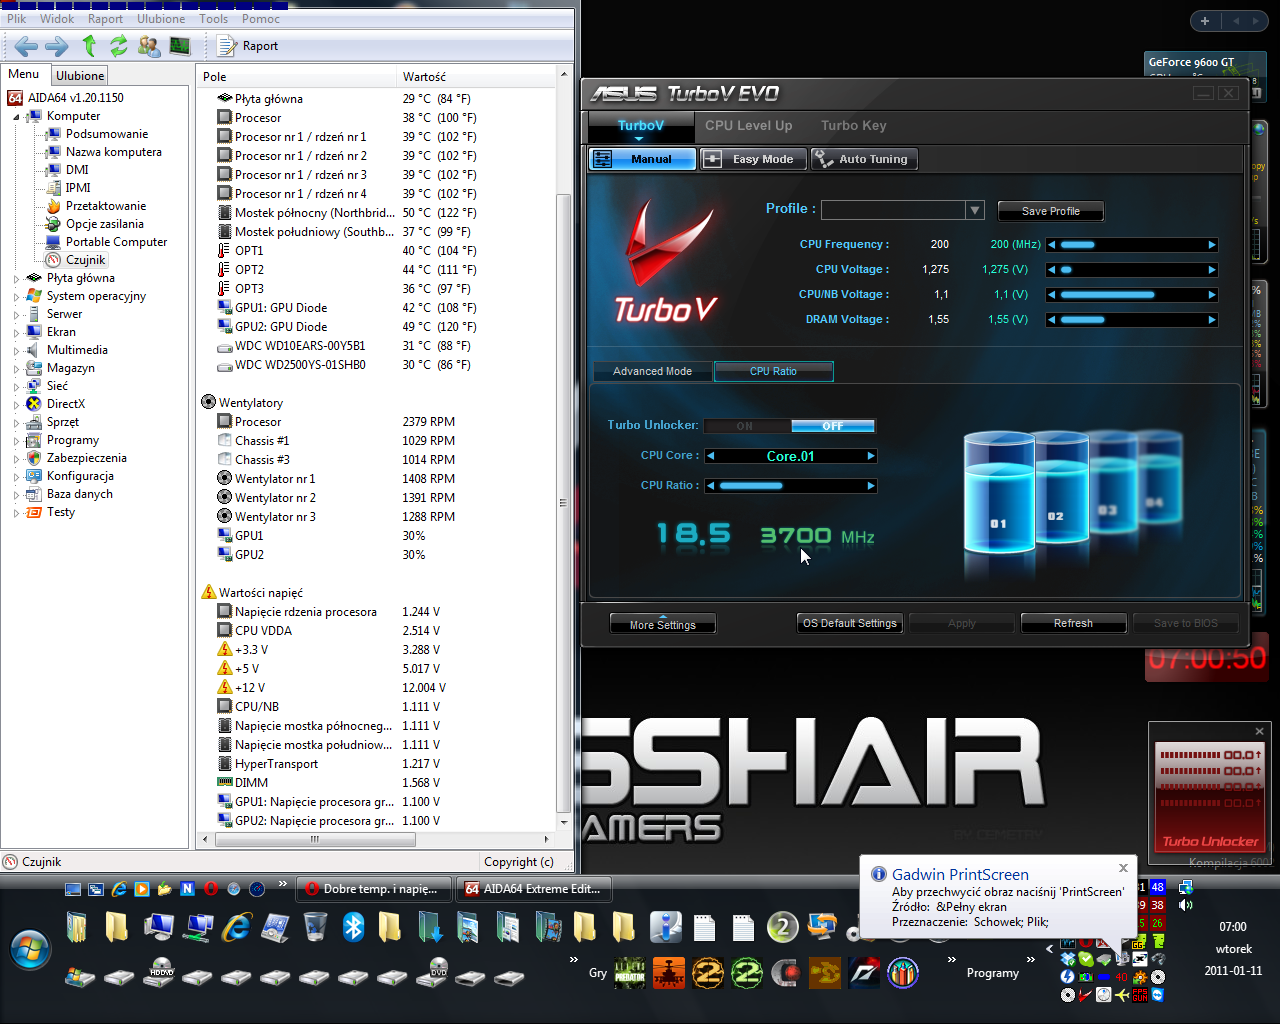
Task: Click the monitor graph icon in AIDA64 toolbar
Action: click(x=180, y=46)
